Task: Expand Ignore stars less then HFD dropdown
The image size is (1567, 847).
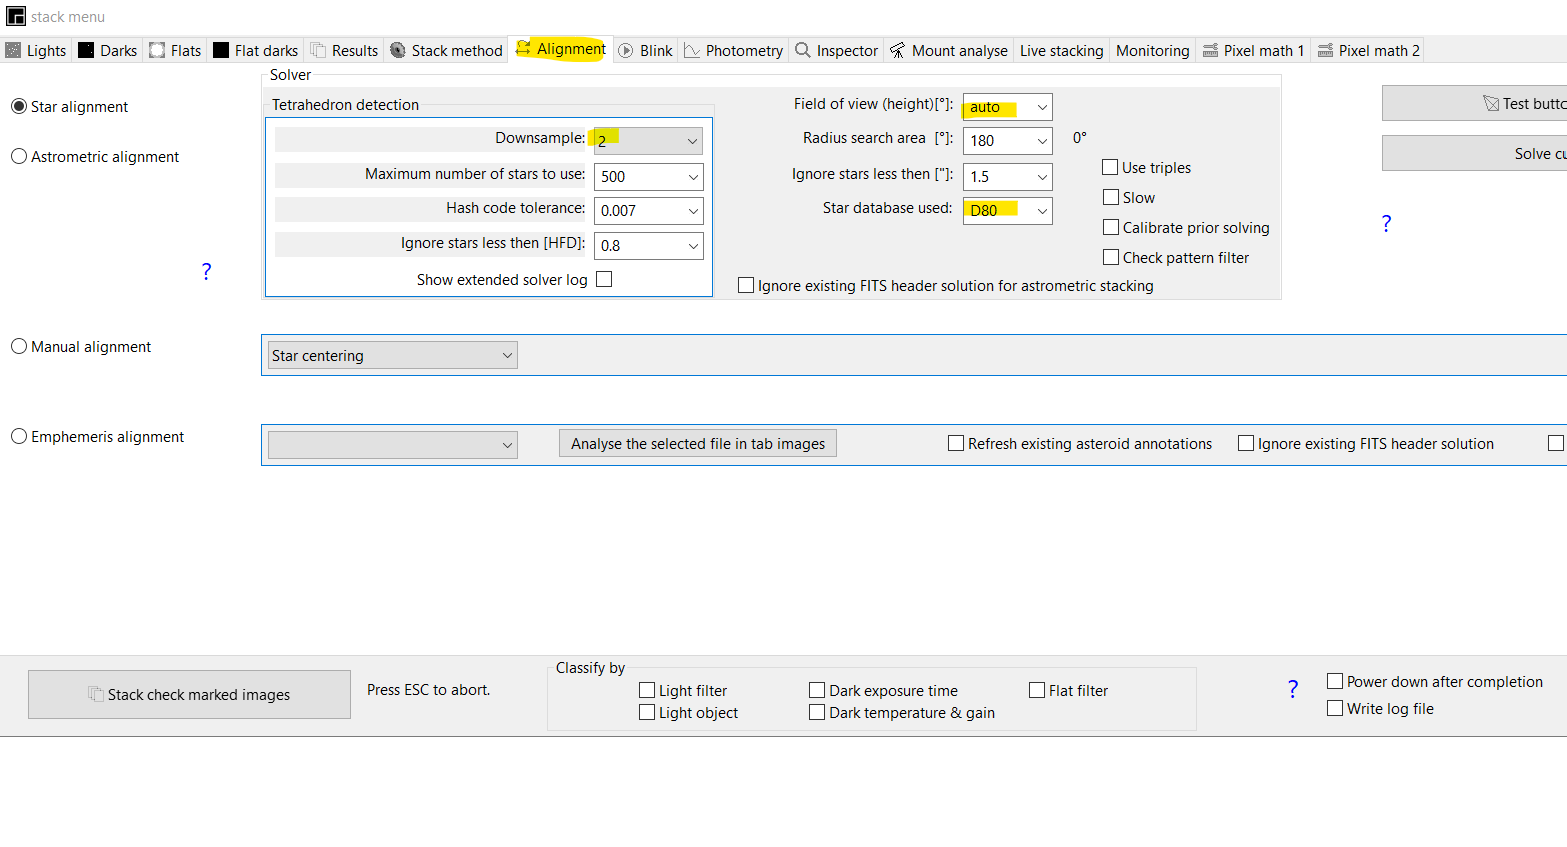Action: 648,245
